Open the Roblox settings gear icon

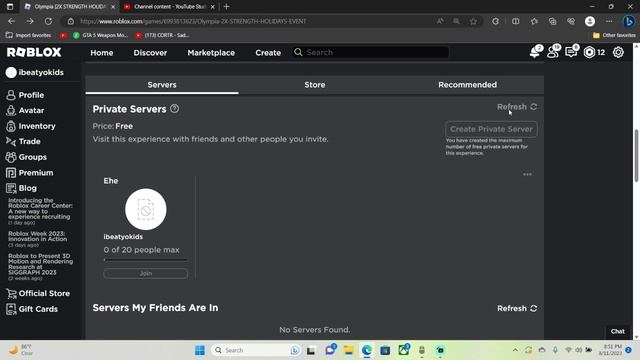[618, 52]
